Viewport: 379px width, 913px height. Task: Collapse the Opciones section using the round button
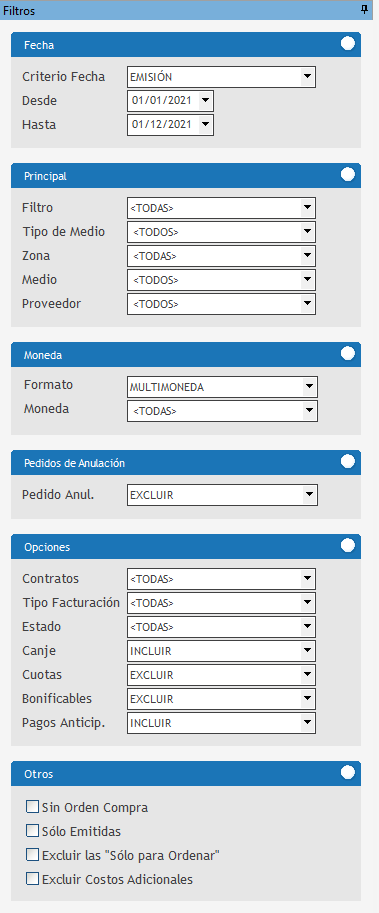point(348,546)
